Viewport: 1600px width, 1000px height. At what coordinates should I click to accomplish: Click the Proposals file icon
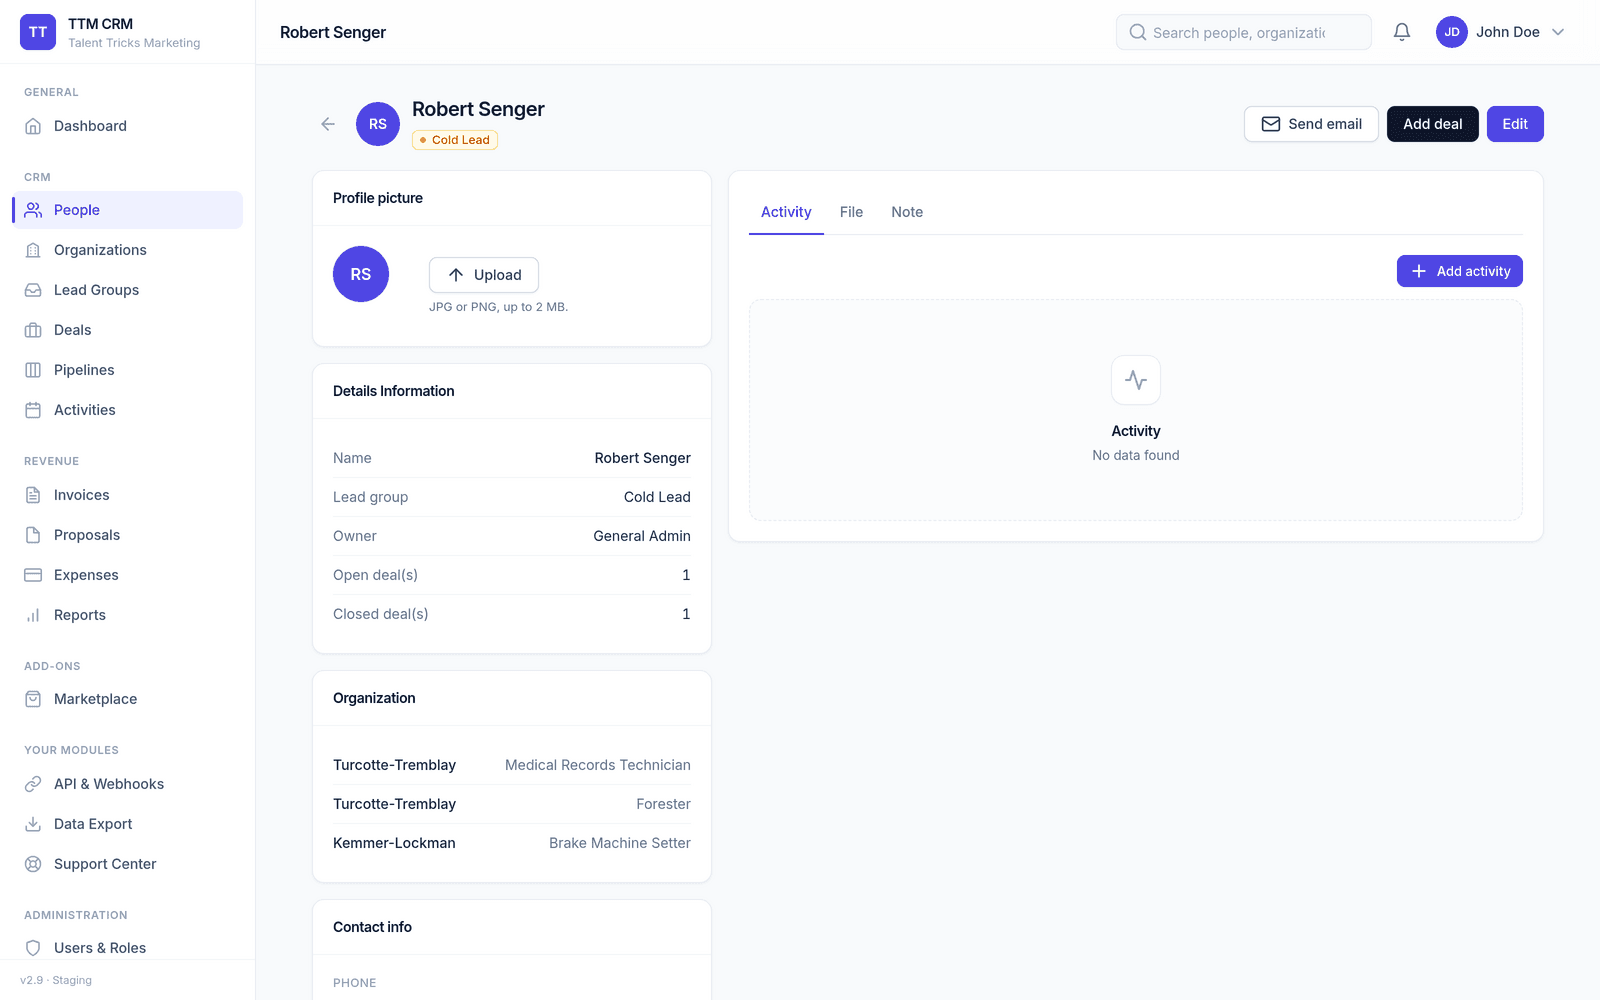tap(33, 535)
